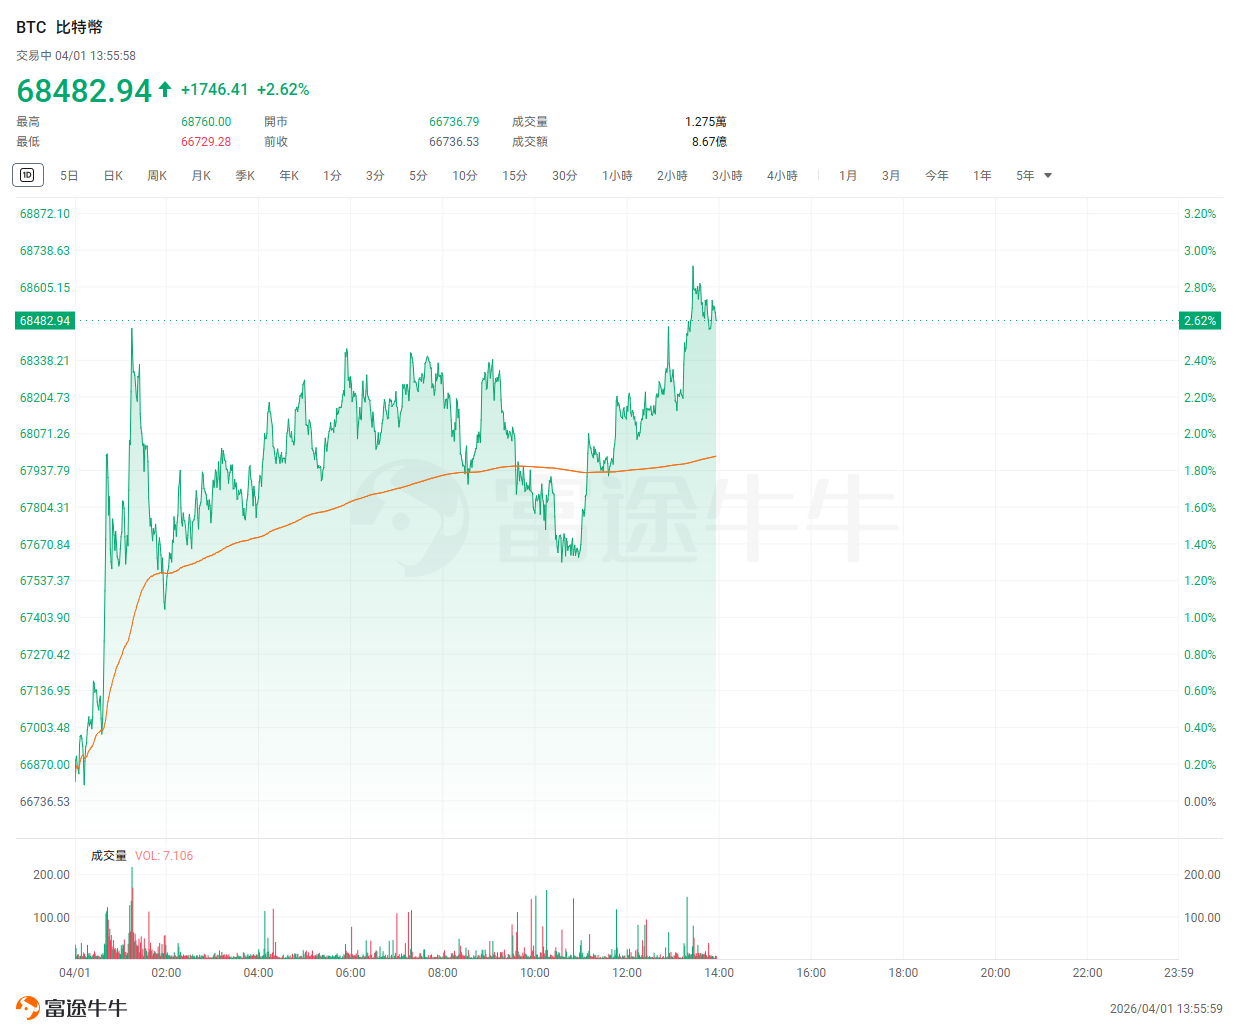Switch to 月K monthly chart

[x=201, y=176]
